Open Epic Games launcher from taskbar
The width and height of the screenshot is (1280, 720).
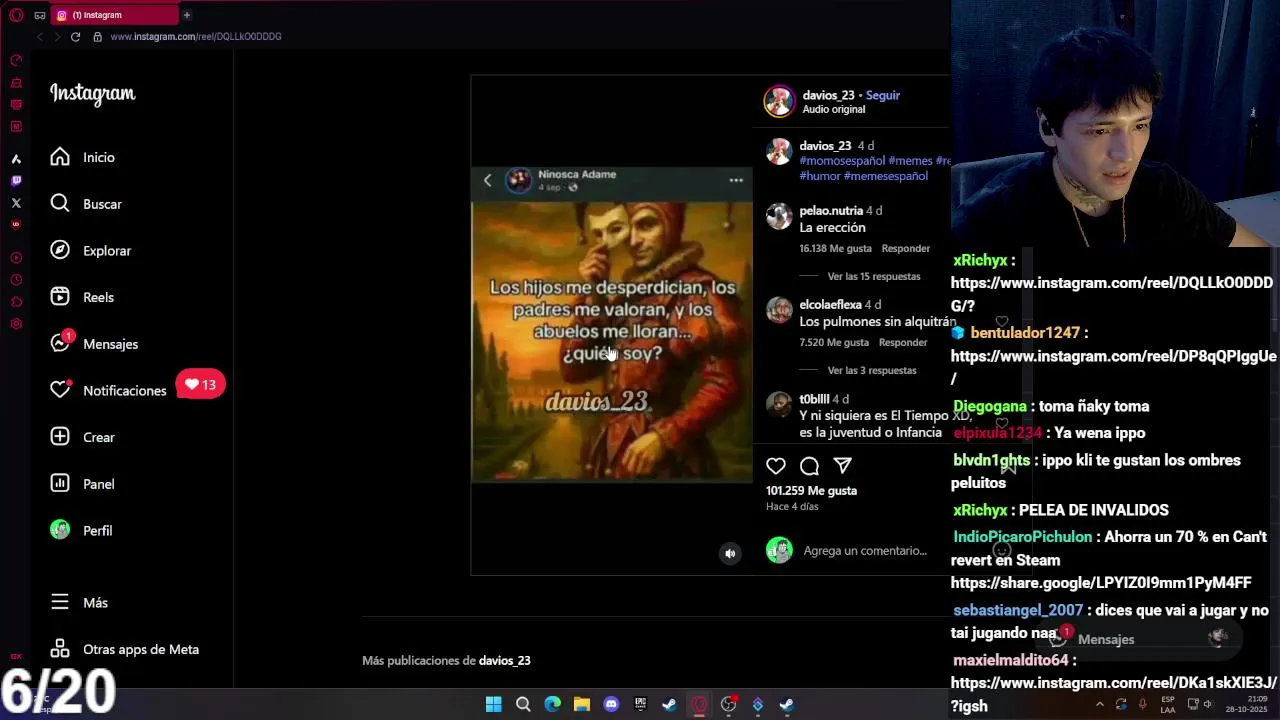point(640,704)
